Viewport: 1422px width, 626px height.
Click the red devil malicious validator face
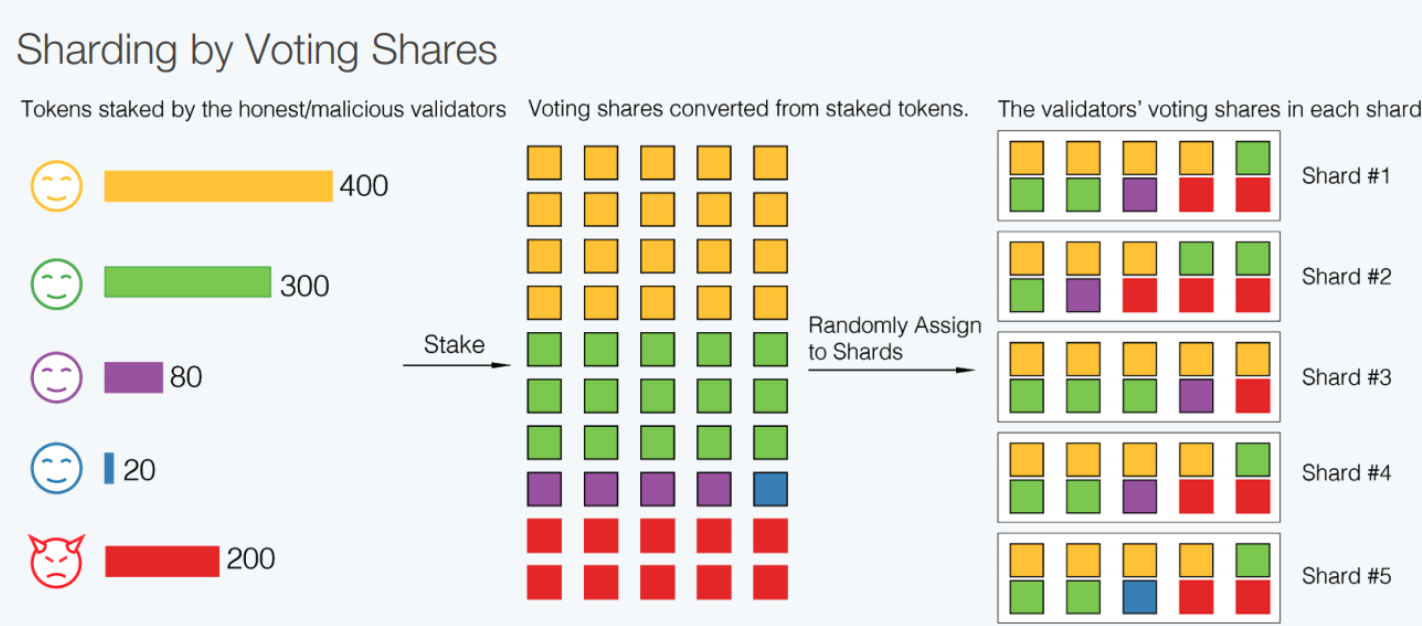click(57, 559)
